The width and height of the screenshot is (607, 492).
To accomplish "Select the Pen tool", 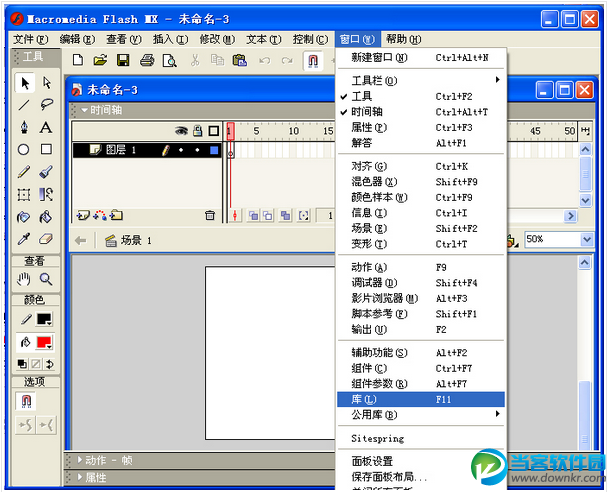I will point(24,127).
